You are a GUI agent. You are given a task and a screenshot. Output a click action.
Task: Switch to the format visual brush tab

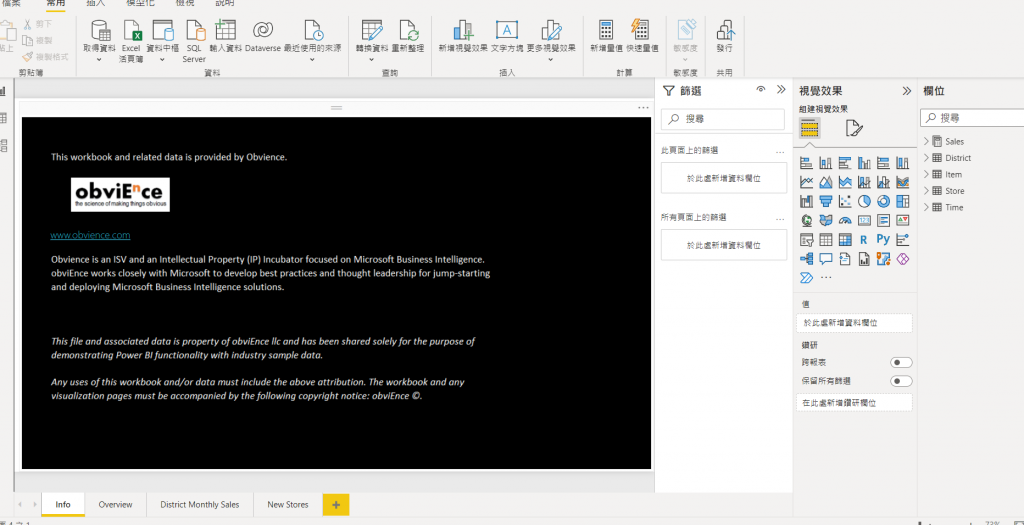click(854, 128)
